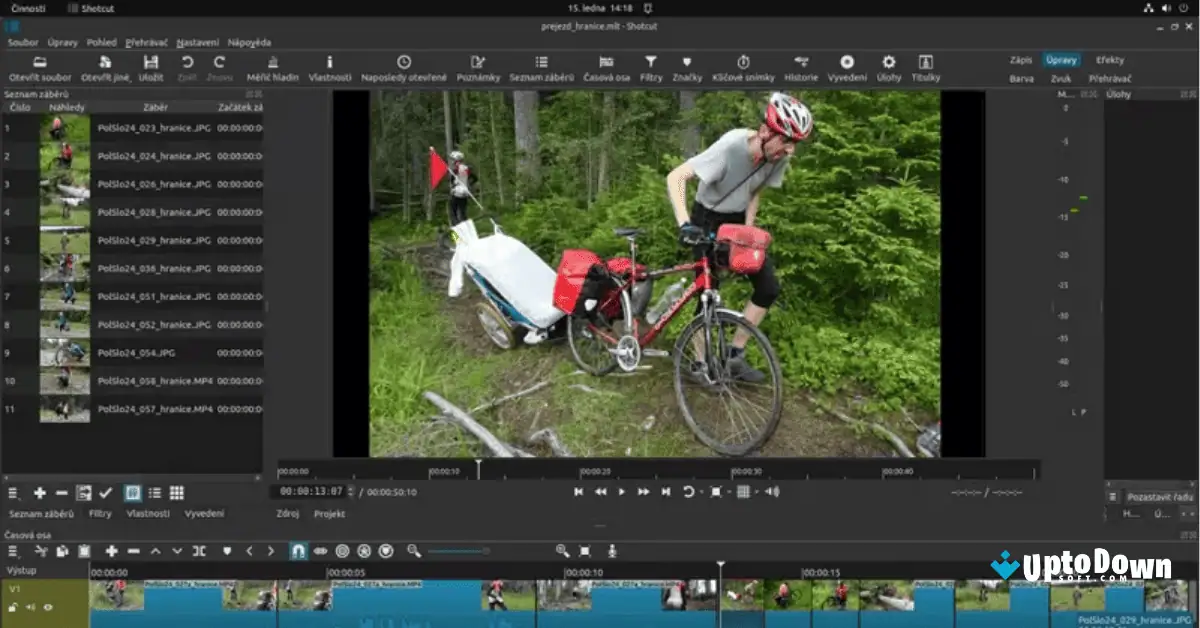Open the grid overlay dropdown under the player
This screenshot has height=628, width=1200.
click(744, 492)
